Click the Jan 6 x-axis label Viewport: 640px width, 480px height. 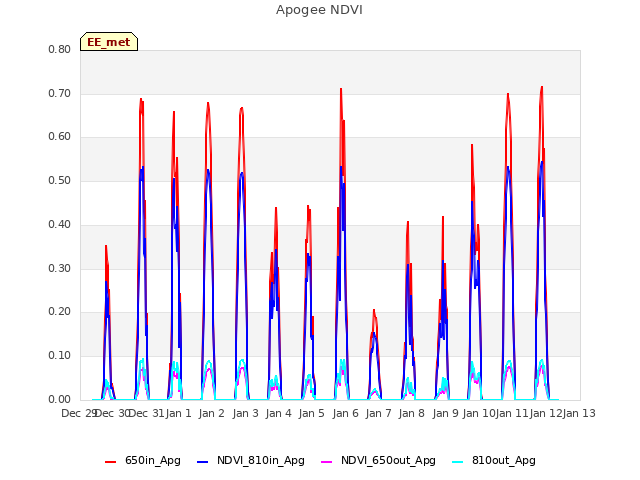[346, 413]
